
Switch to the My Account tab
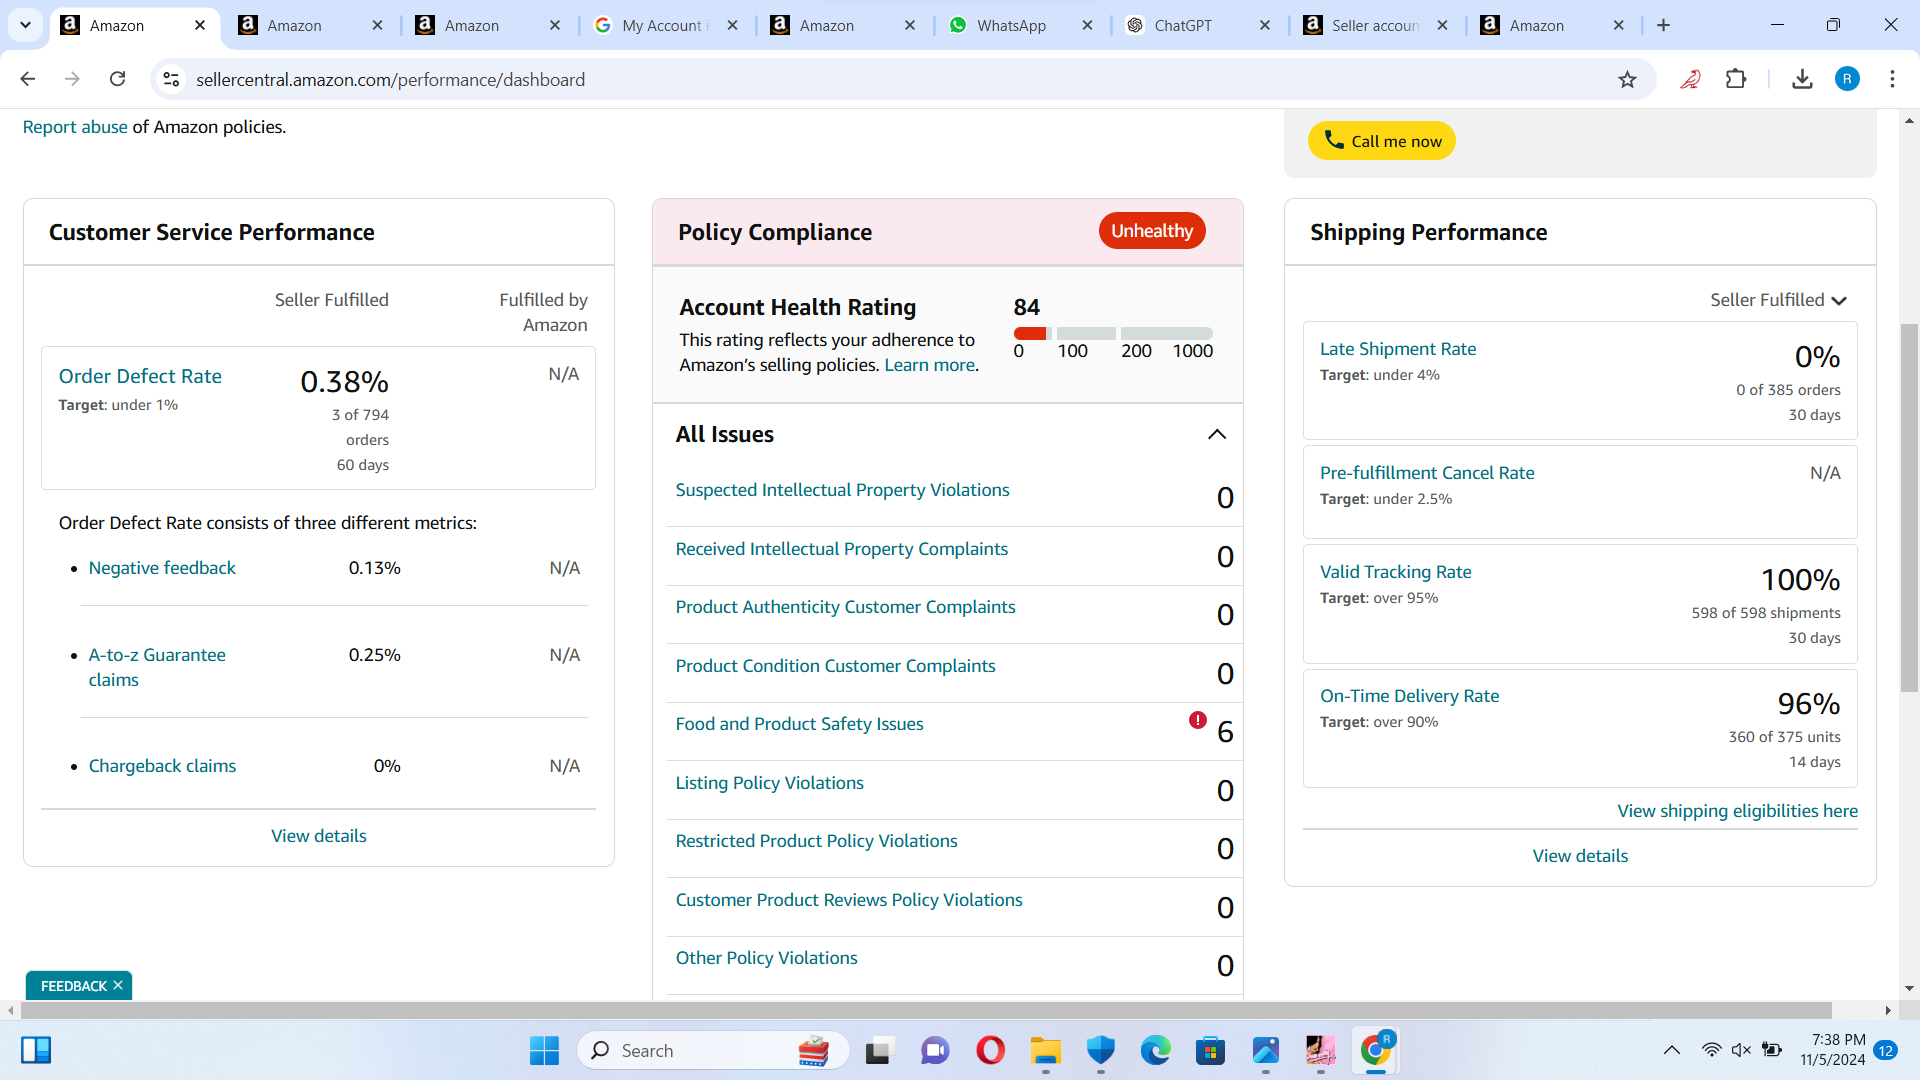coord(665,25)
